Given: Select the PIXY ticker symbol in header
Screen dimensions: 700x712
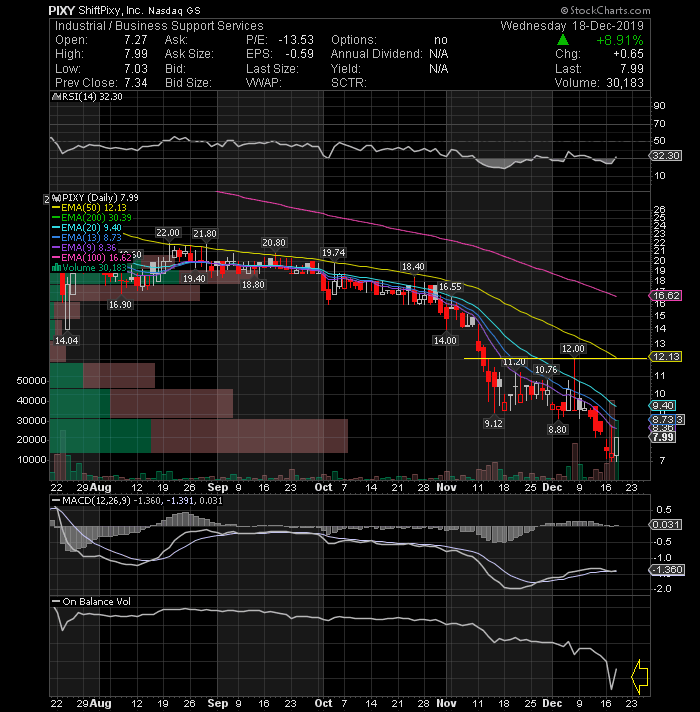Looking at the screenshot, I should (61, 10).
